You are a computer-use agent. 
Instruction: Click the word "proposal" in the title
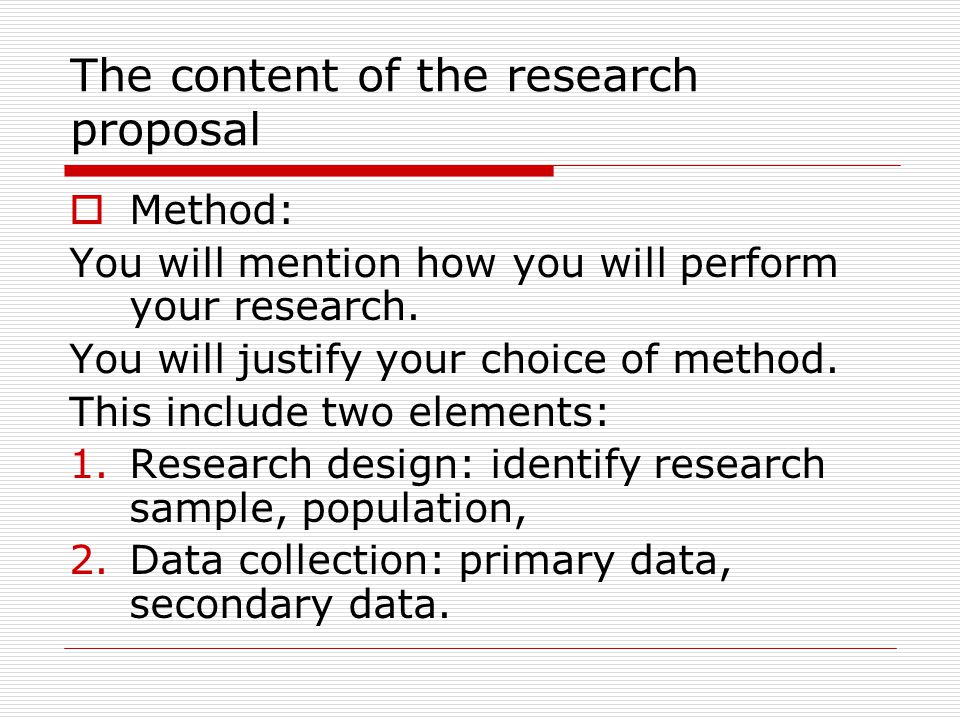tap(165, 130)
